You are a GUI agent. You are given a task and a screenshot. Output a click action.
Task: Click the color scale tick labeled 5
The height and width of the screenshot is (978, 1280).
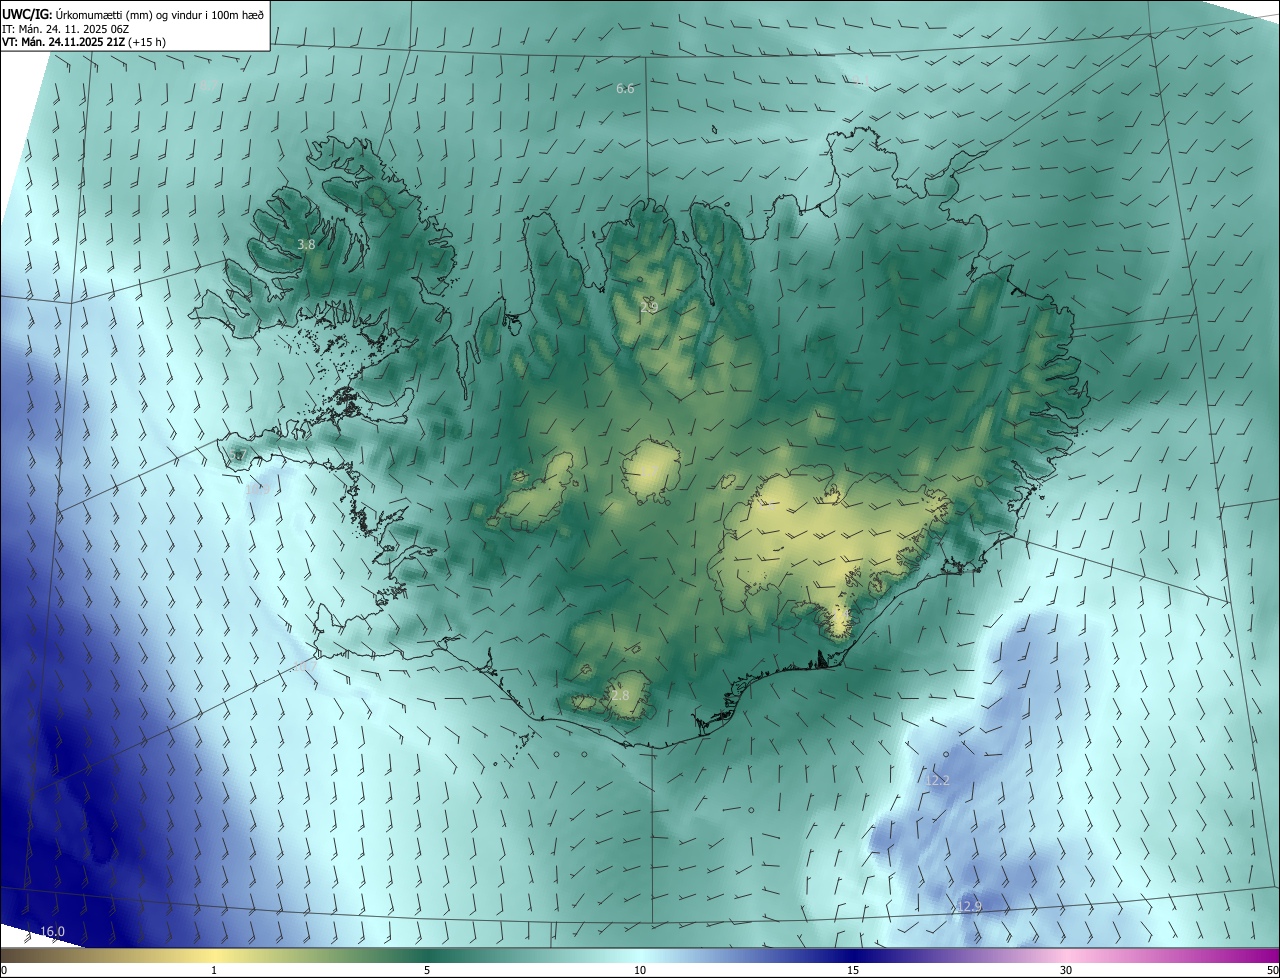(427, 970)
